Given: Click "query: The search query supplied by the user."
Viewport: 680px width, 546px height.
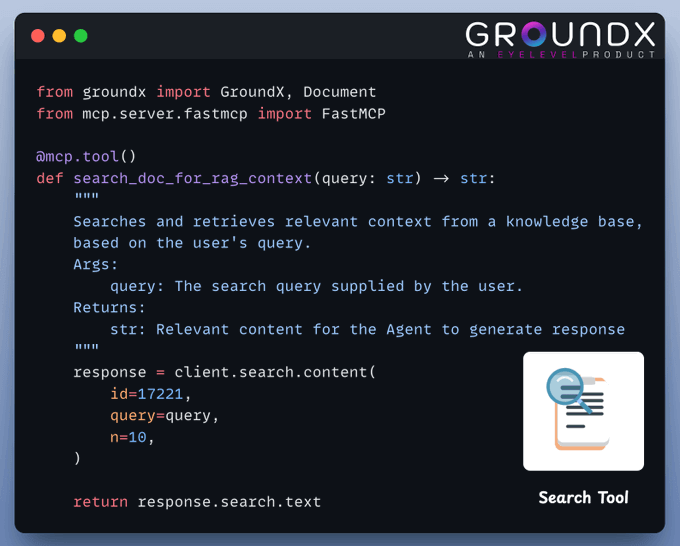Looking at the screenshot, I should (x=316, y=286).
